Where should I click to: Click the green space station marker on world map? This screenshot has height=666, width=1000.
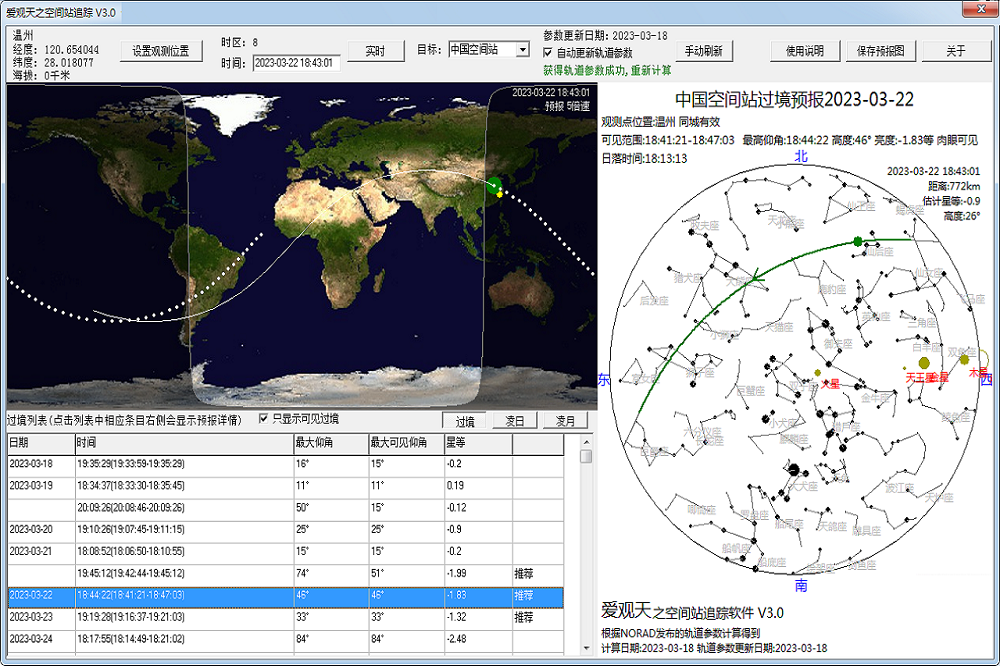(492, 183)
